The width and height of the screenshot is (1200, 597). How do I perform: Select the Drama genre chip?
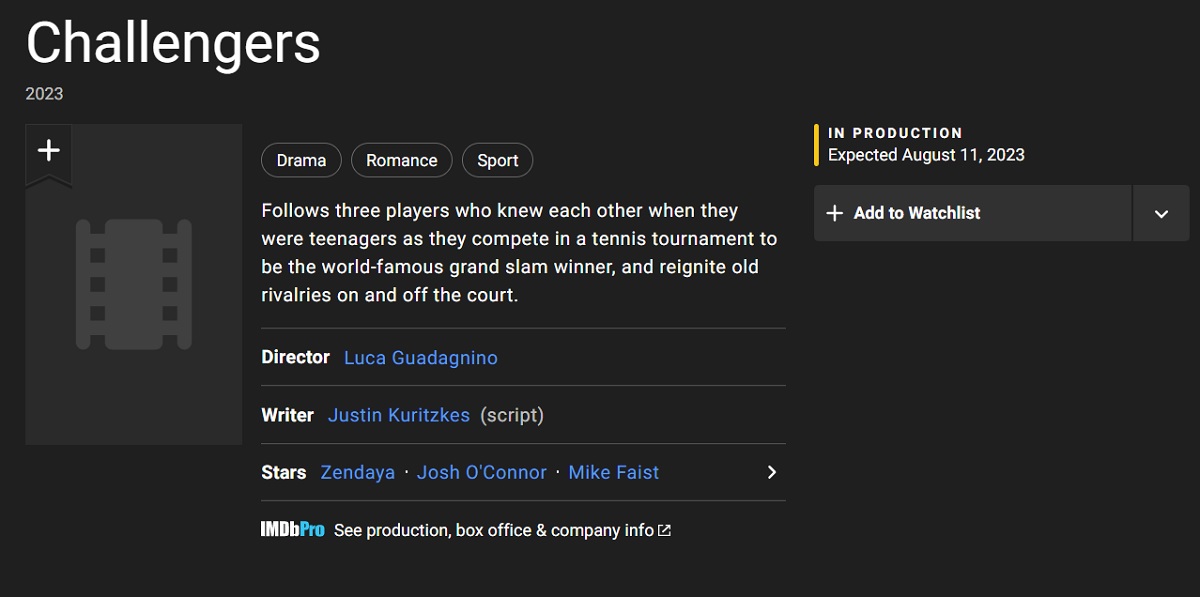(301, 160)
